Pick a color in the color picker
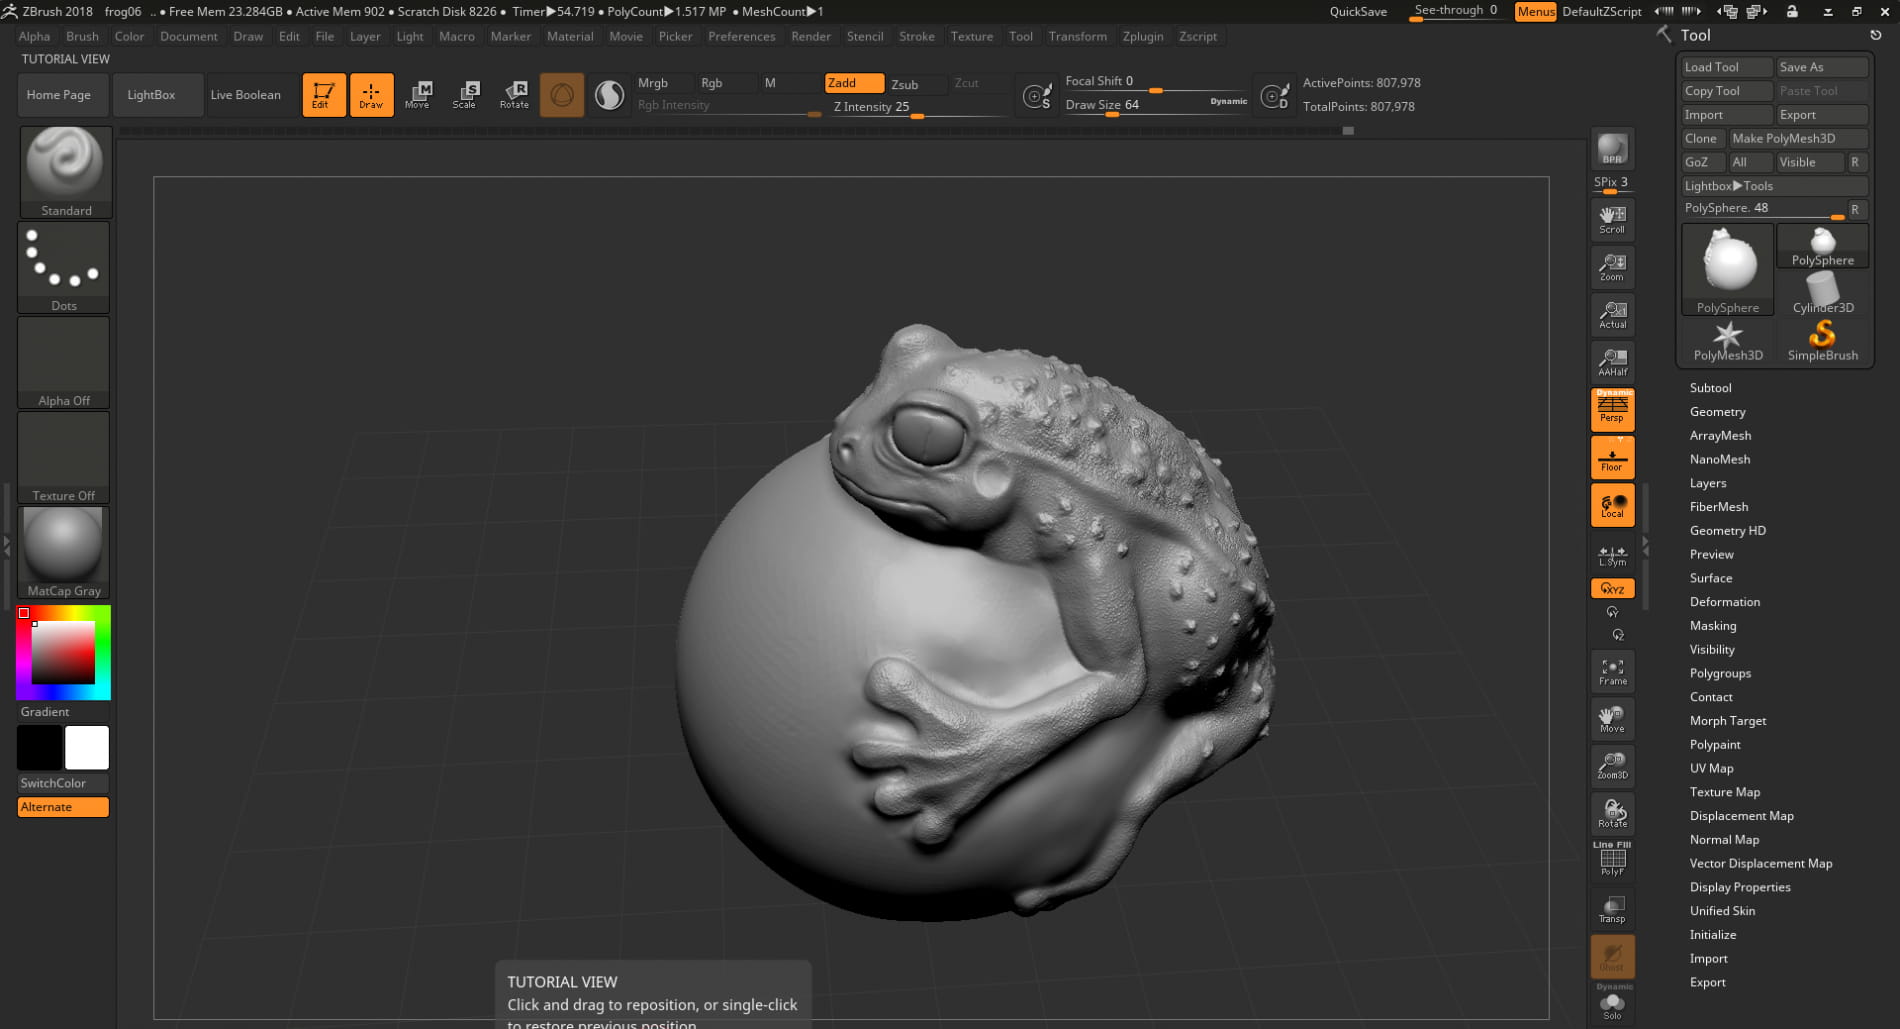Viewport: 1900px width, 1029px height. [63, 652]
